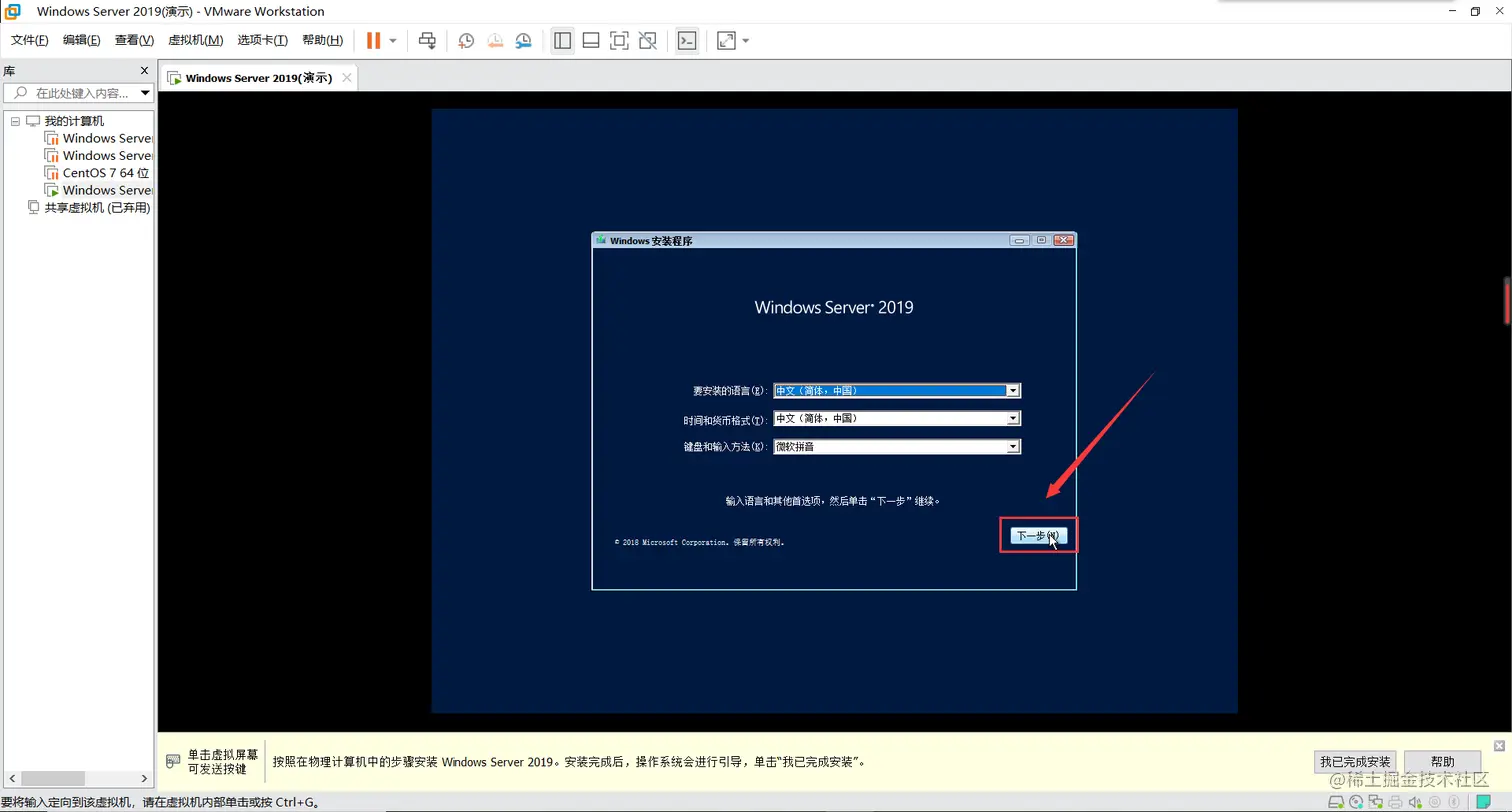Open the 帮助(H) menu
1512x812 pixels.
click(322, 40)
